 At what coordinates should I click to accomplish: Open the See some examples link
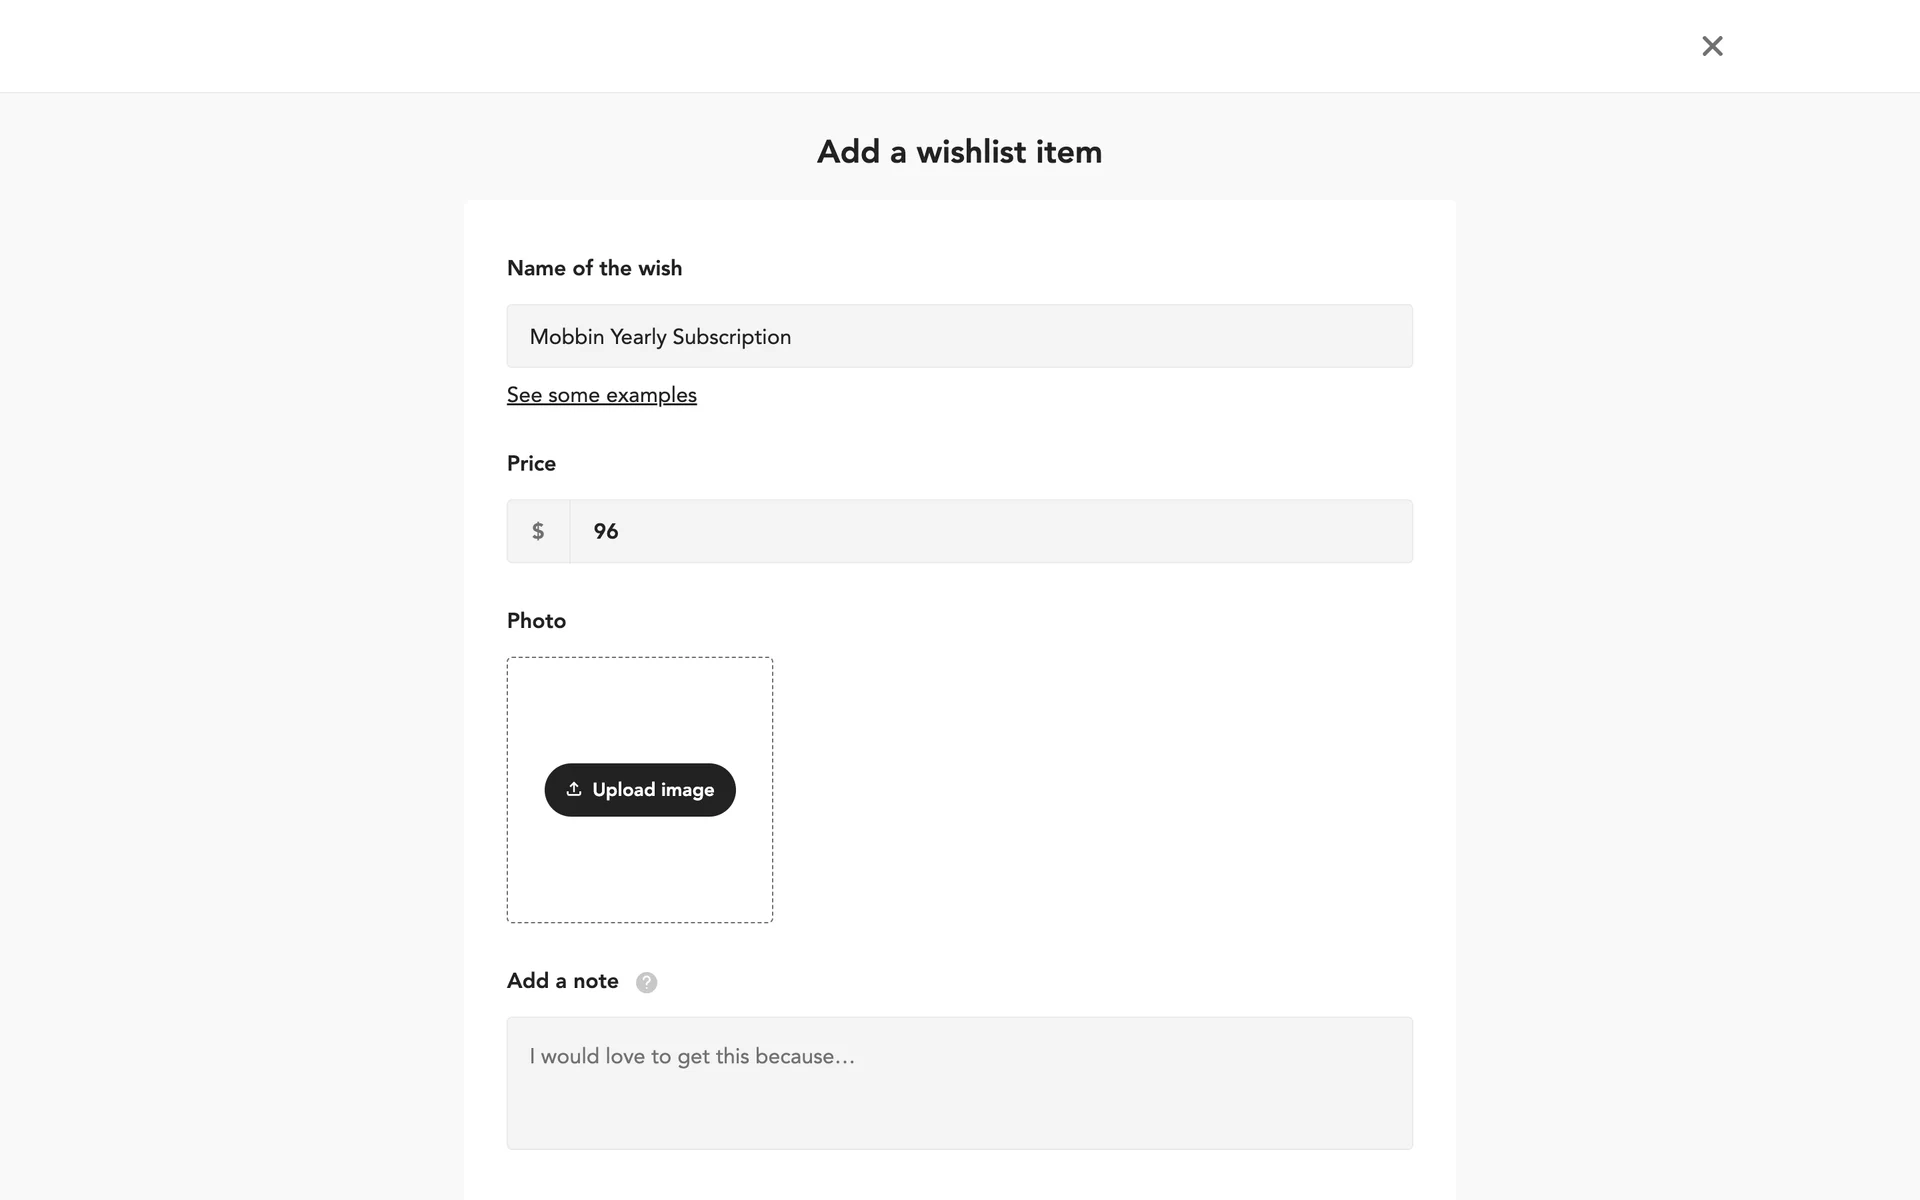point(601,395)
